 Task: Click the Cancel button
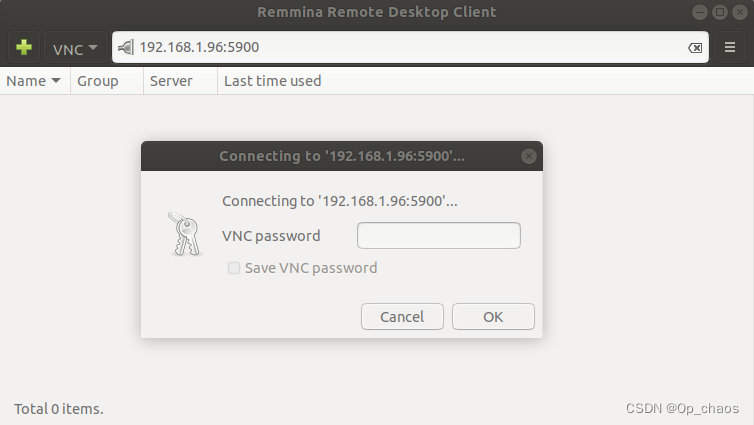click(x=402, y=316)
